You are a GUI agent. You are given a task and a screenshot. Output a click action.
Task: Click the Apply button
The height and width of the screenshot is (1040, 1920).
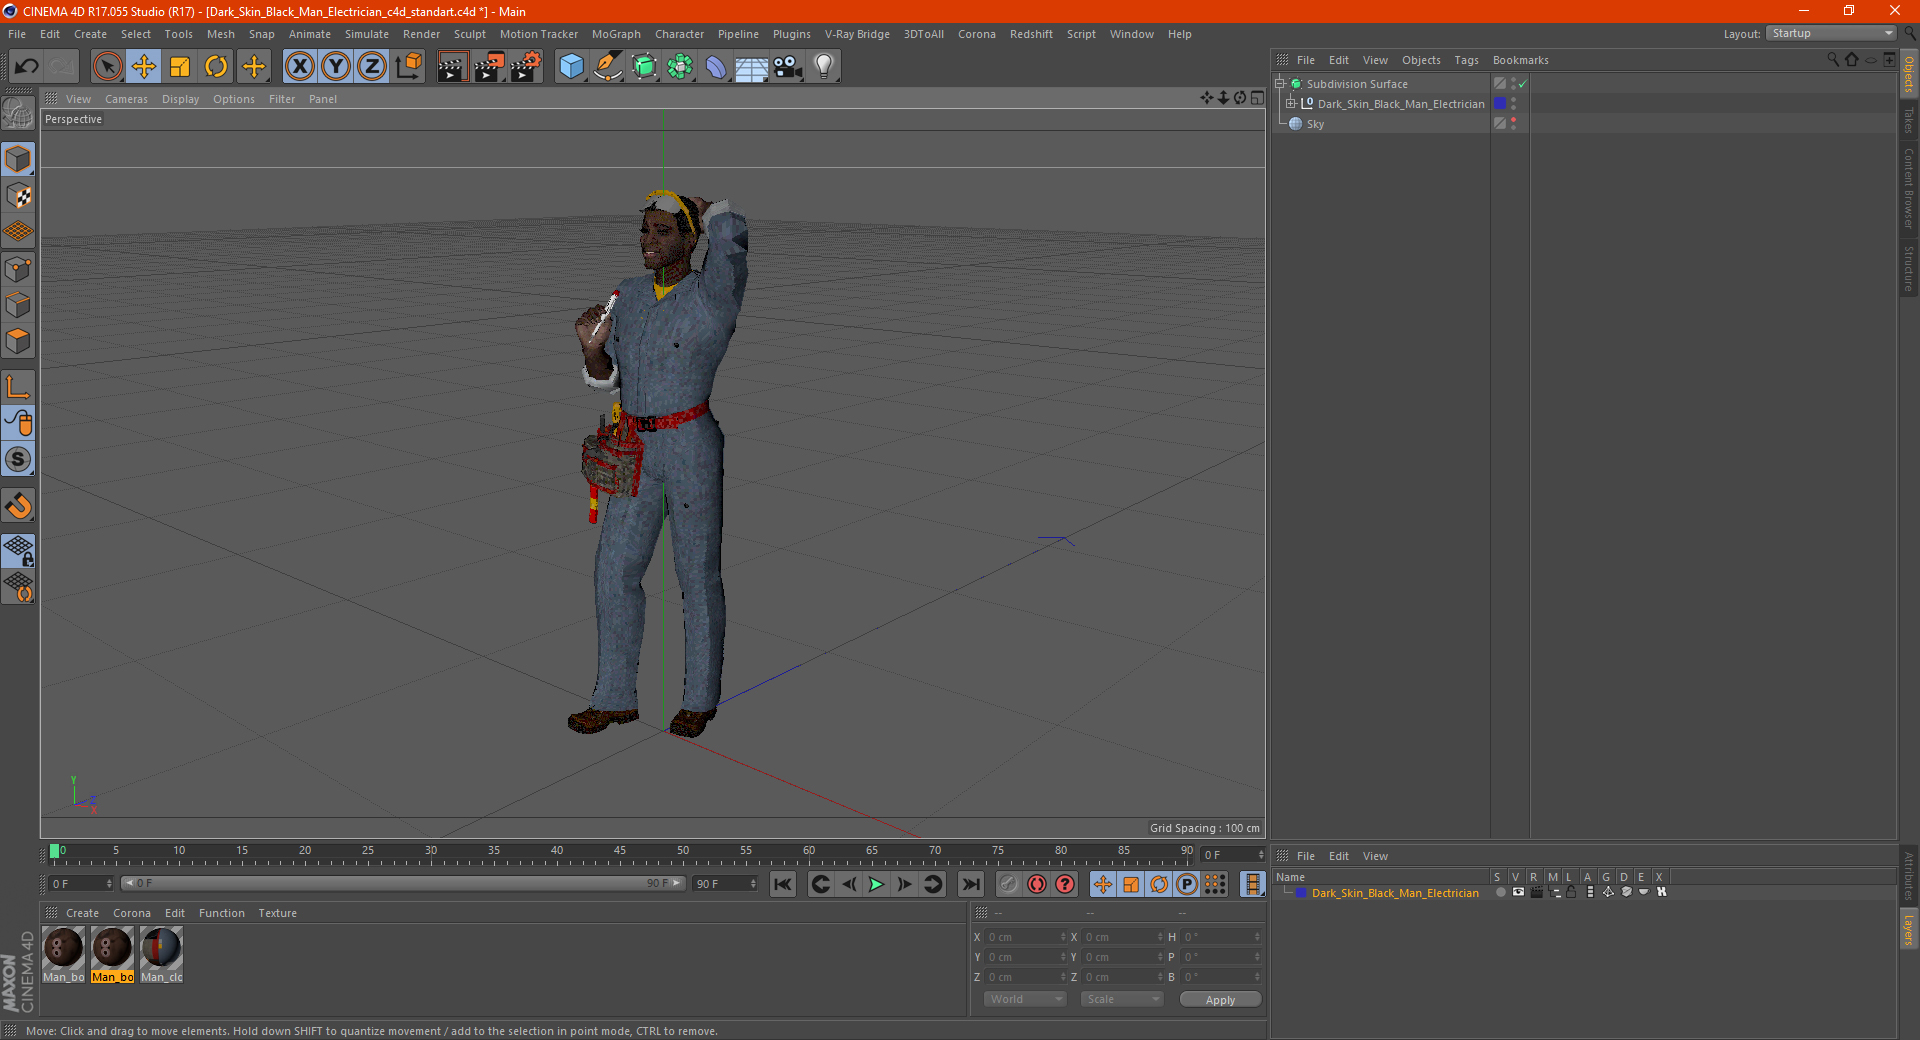[x=1220, y=1000]
